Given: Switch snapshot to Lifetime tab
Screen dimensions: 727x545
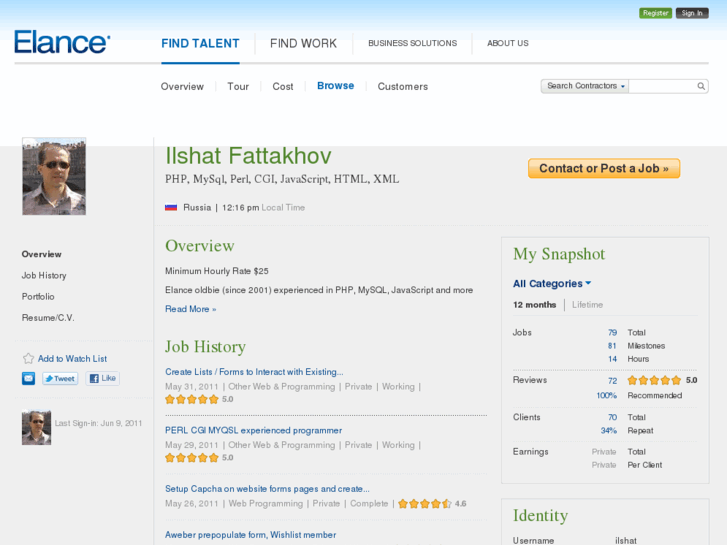Looking at the screenshot, I should [x=587, y=305].
